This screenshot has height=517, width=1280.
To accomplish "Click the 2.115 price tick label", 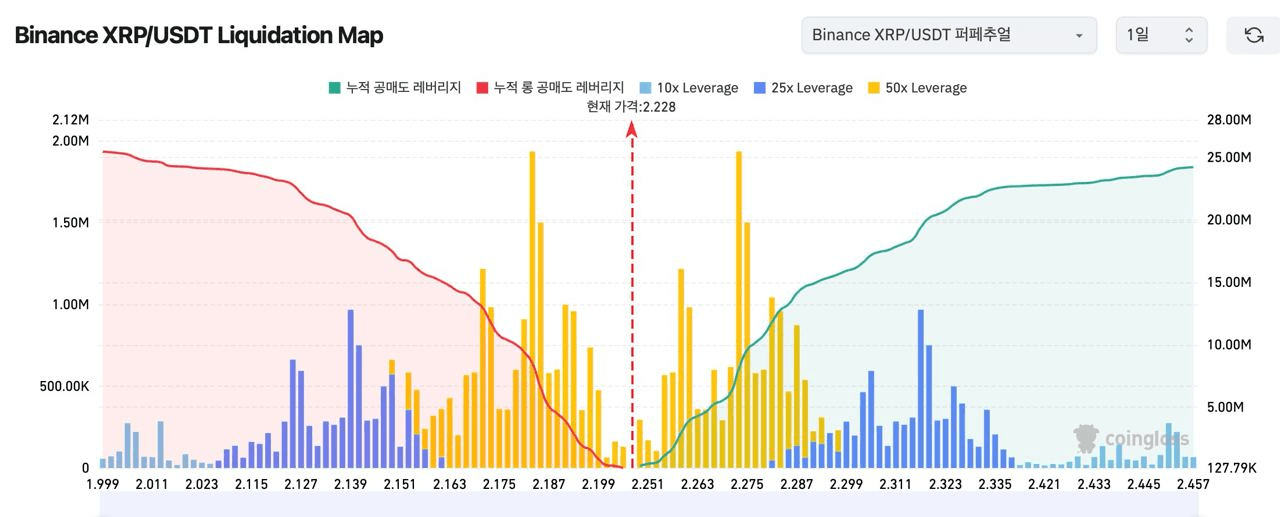I will (251, 484).
